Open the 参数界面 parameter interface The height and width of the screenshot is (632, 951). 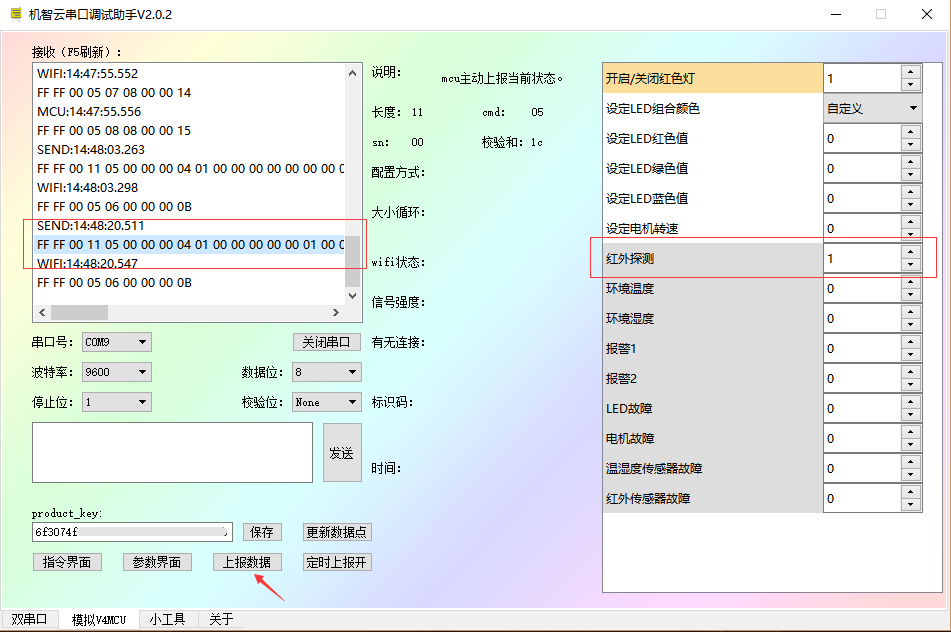point(157,562)
